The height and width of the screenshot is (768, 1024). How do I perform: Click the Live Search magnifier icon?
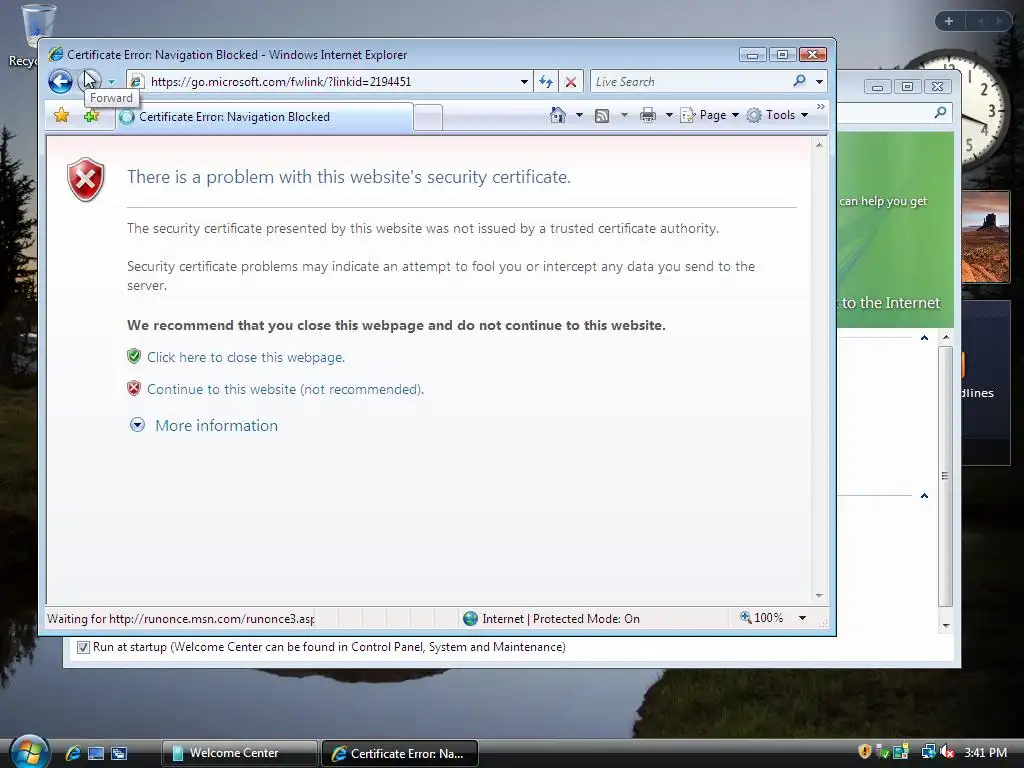point(799,81)
